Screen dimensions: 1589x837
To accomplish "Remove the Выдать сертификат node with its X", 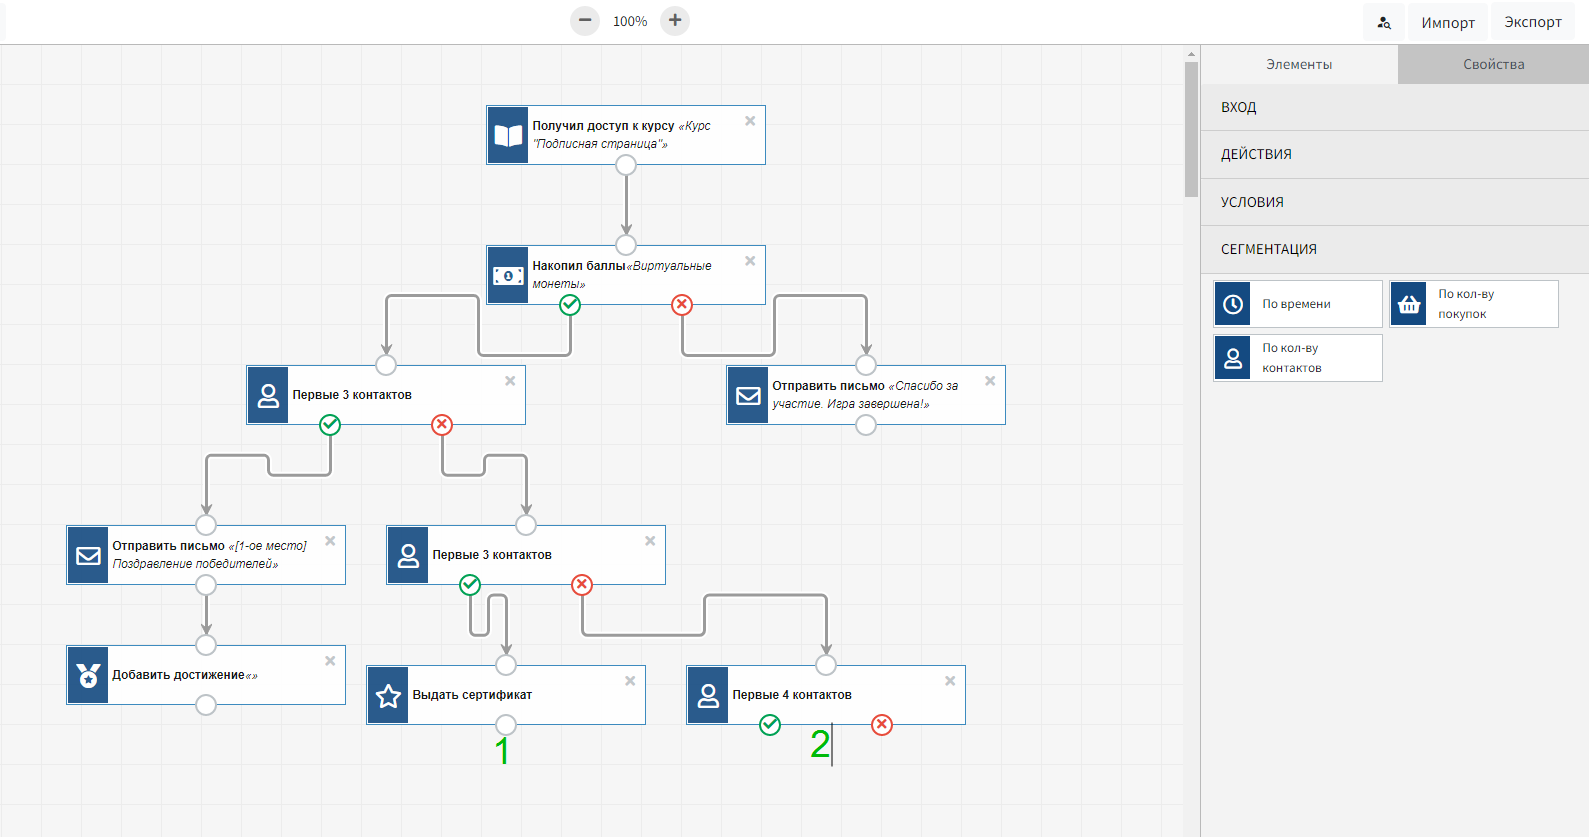I will [x=630, y=681].
